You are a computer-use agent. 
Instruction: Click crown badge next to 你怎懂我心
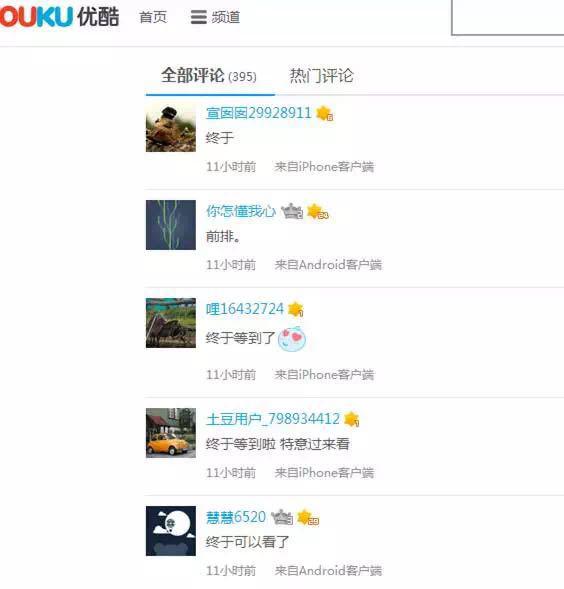(292, 211)
